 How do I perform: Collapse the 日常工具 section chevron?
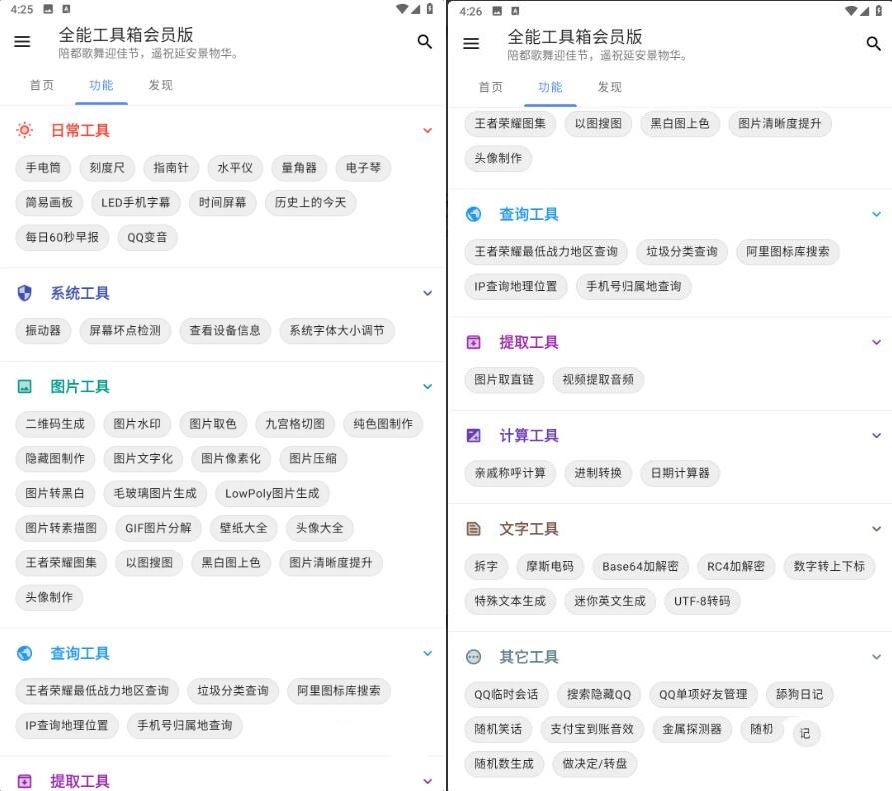pos(427,130)
